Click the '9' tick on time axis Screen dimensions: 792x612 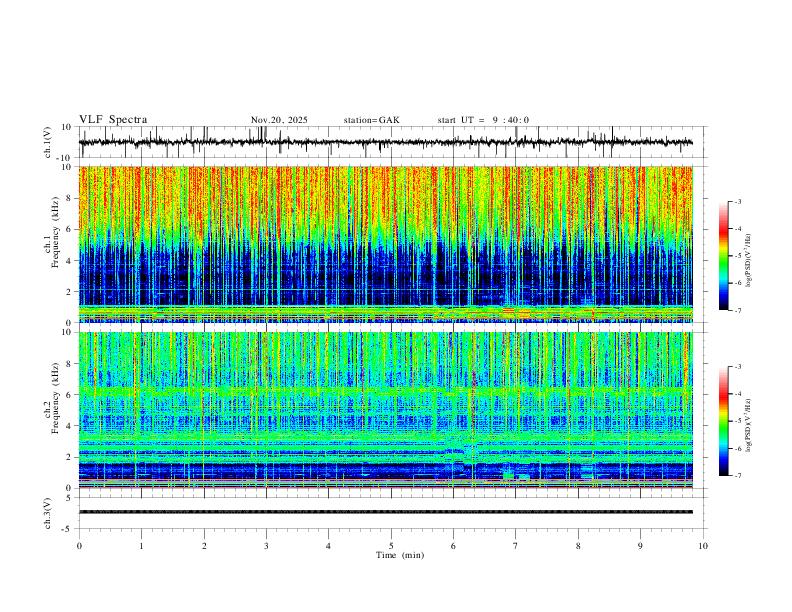(x=640, y=546)
